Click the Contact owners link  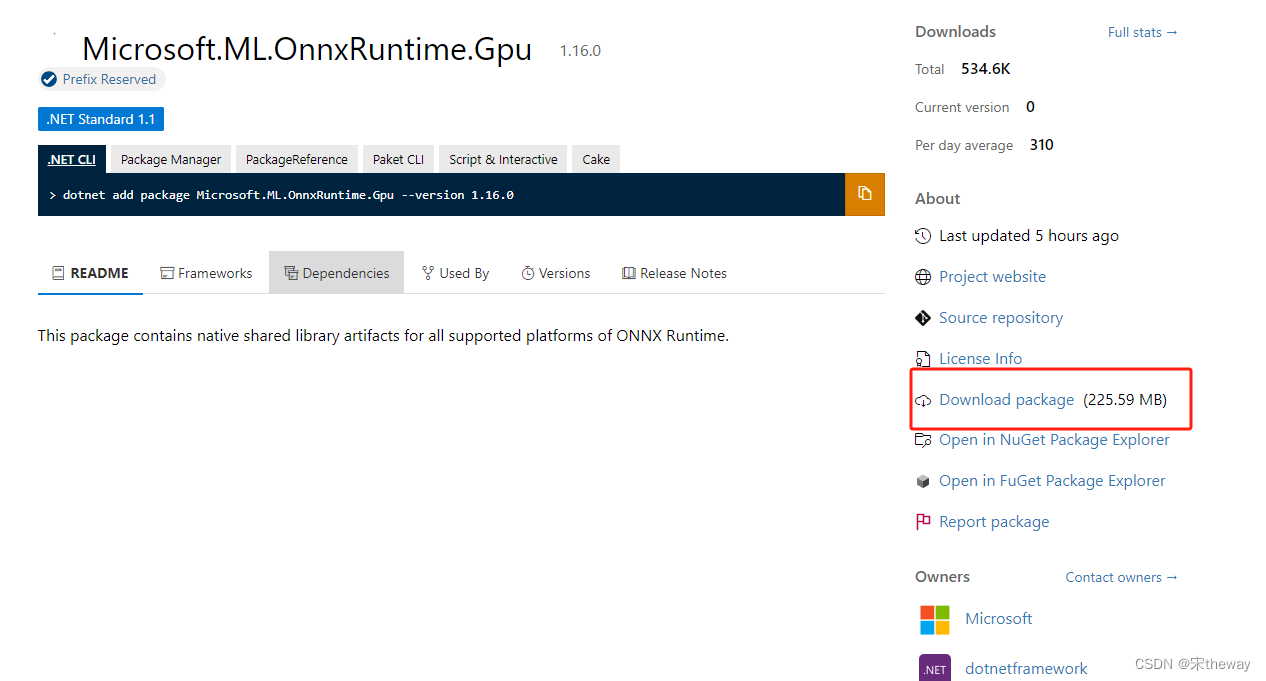pyautogui.click(x=1122, y=577)
